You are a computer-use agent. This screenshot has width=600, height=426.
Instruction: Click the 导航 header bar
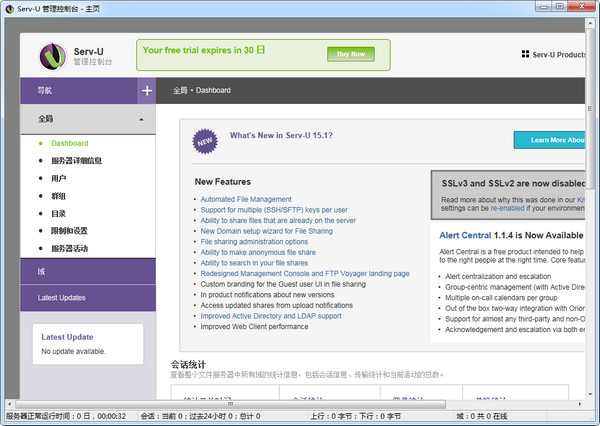coord(79,91)
